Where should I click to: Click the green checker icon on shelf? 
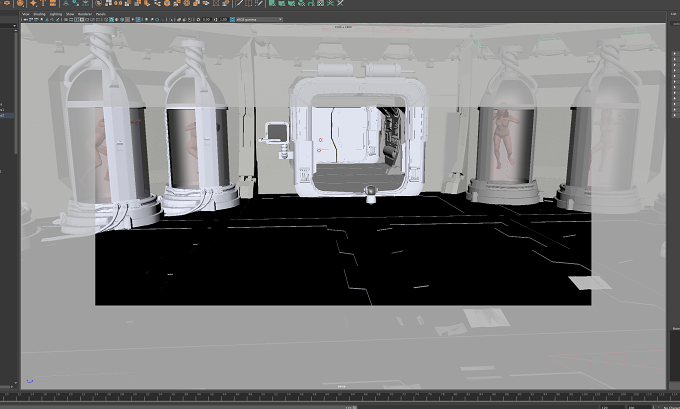click(320, 3)
